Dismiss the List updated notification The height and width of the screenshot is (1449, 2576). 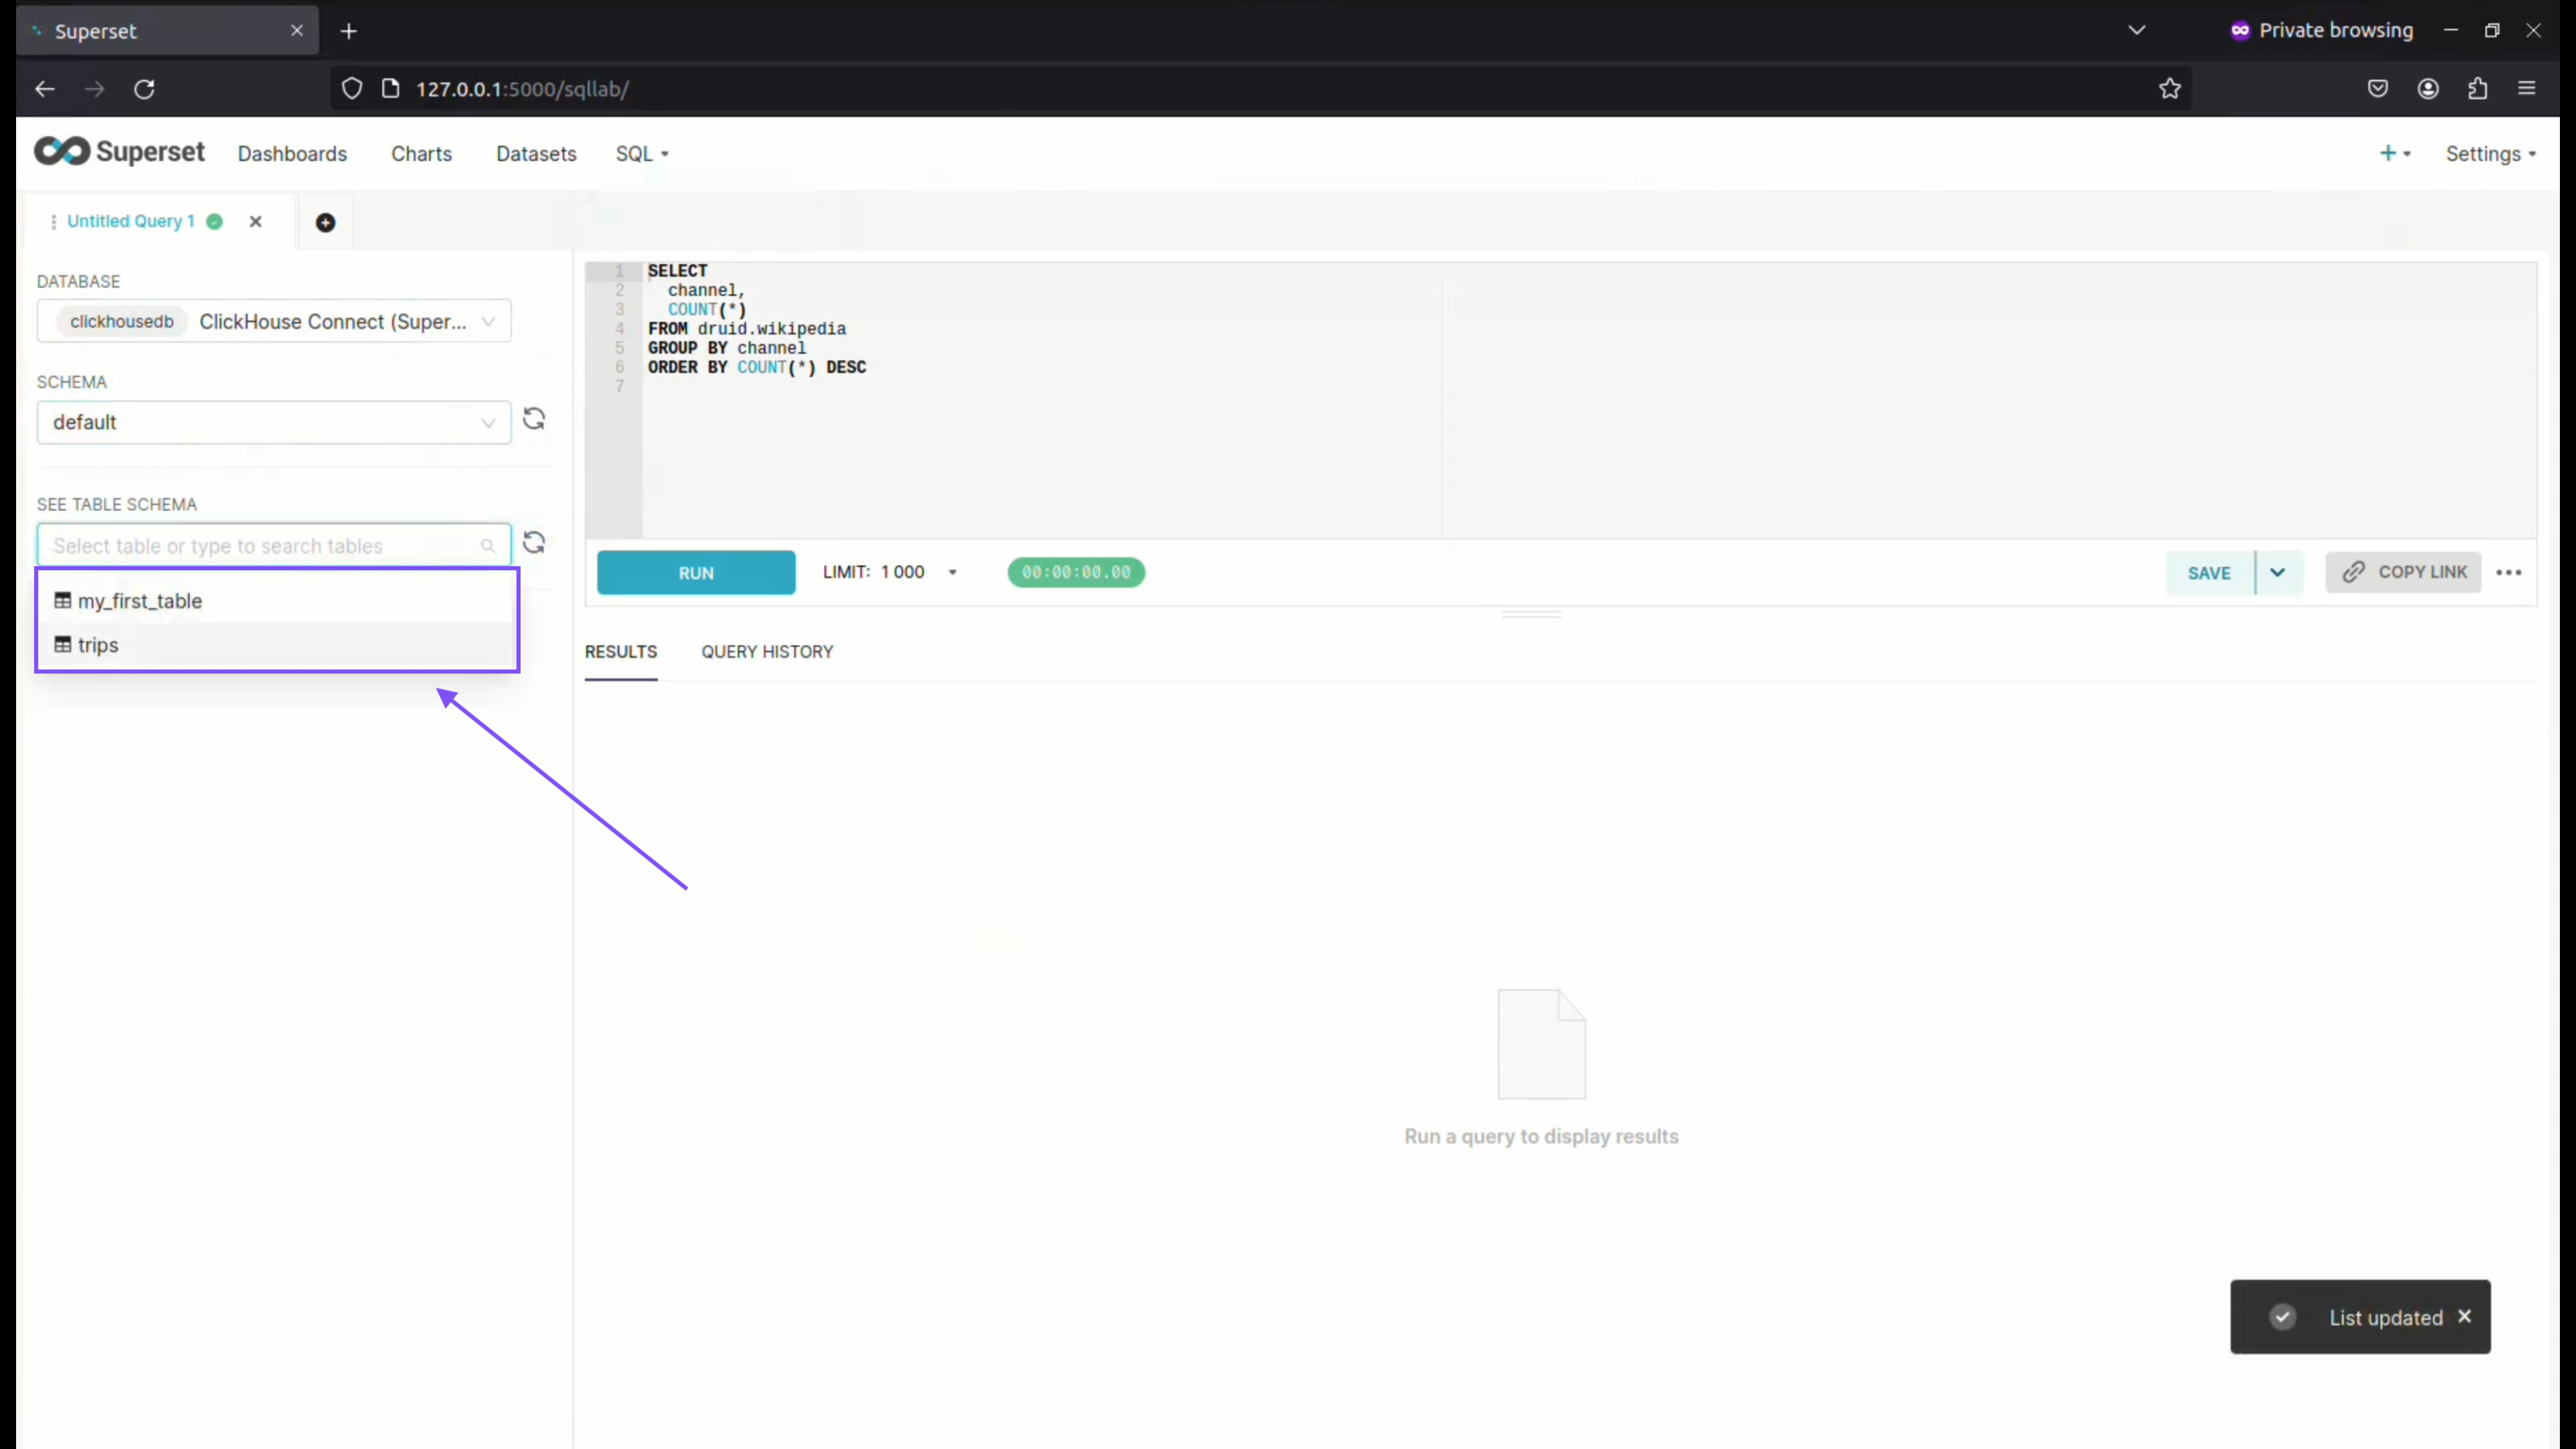tap(2465, 1317)
